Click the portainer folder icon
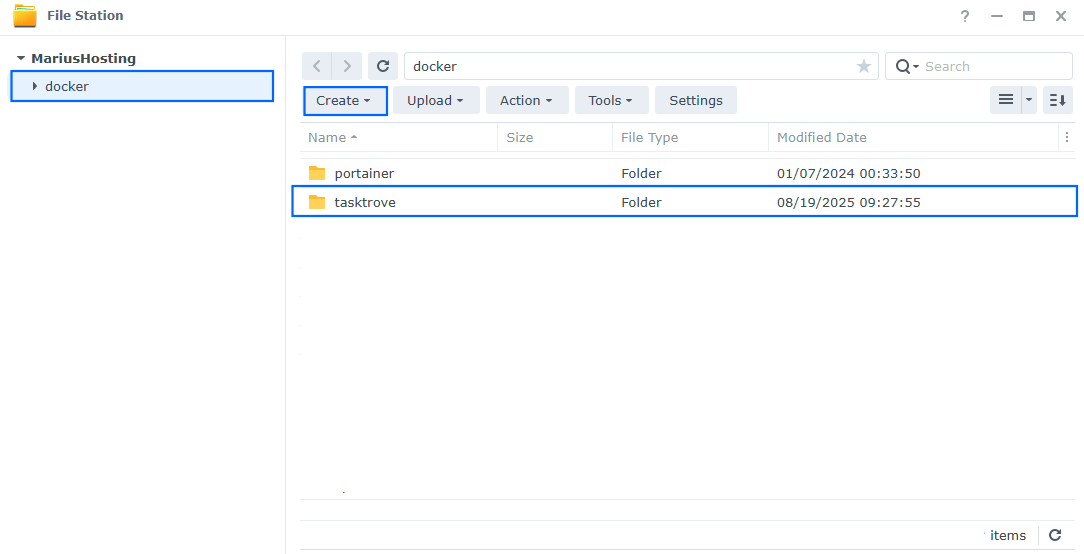The width and height of the screenshot is (1084, 554). 317,173
